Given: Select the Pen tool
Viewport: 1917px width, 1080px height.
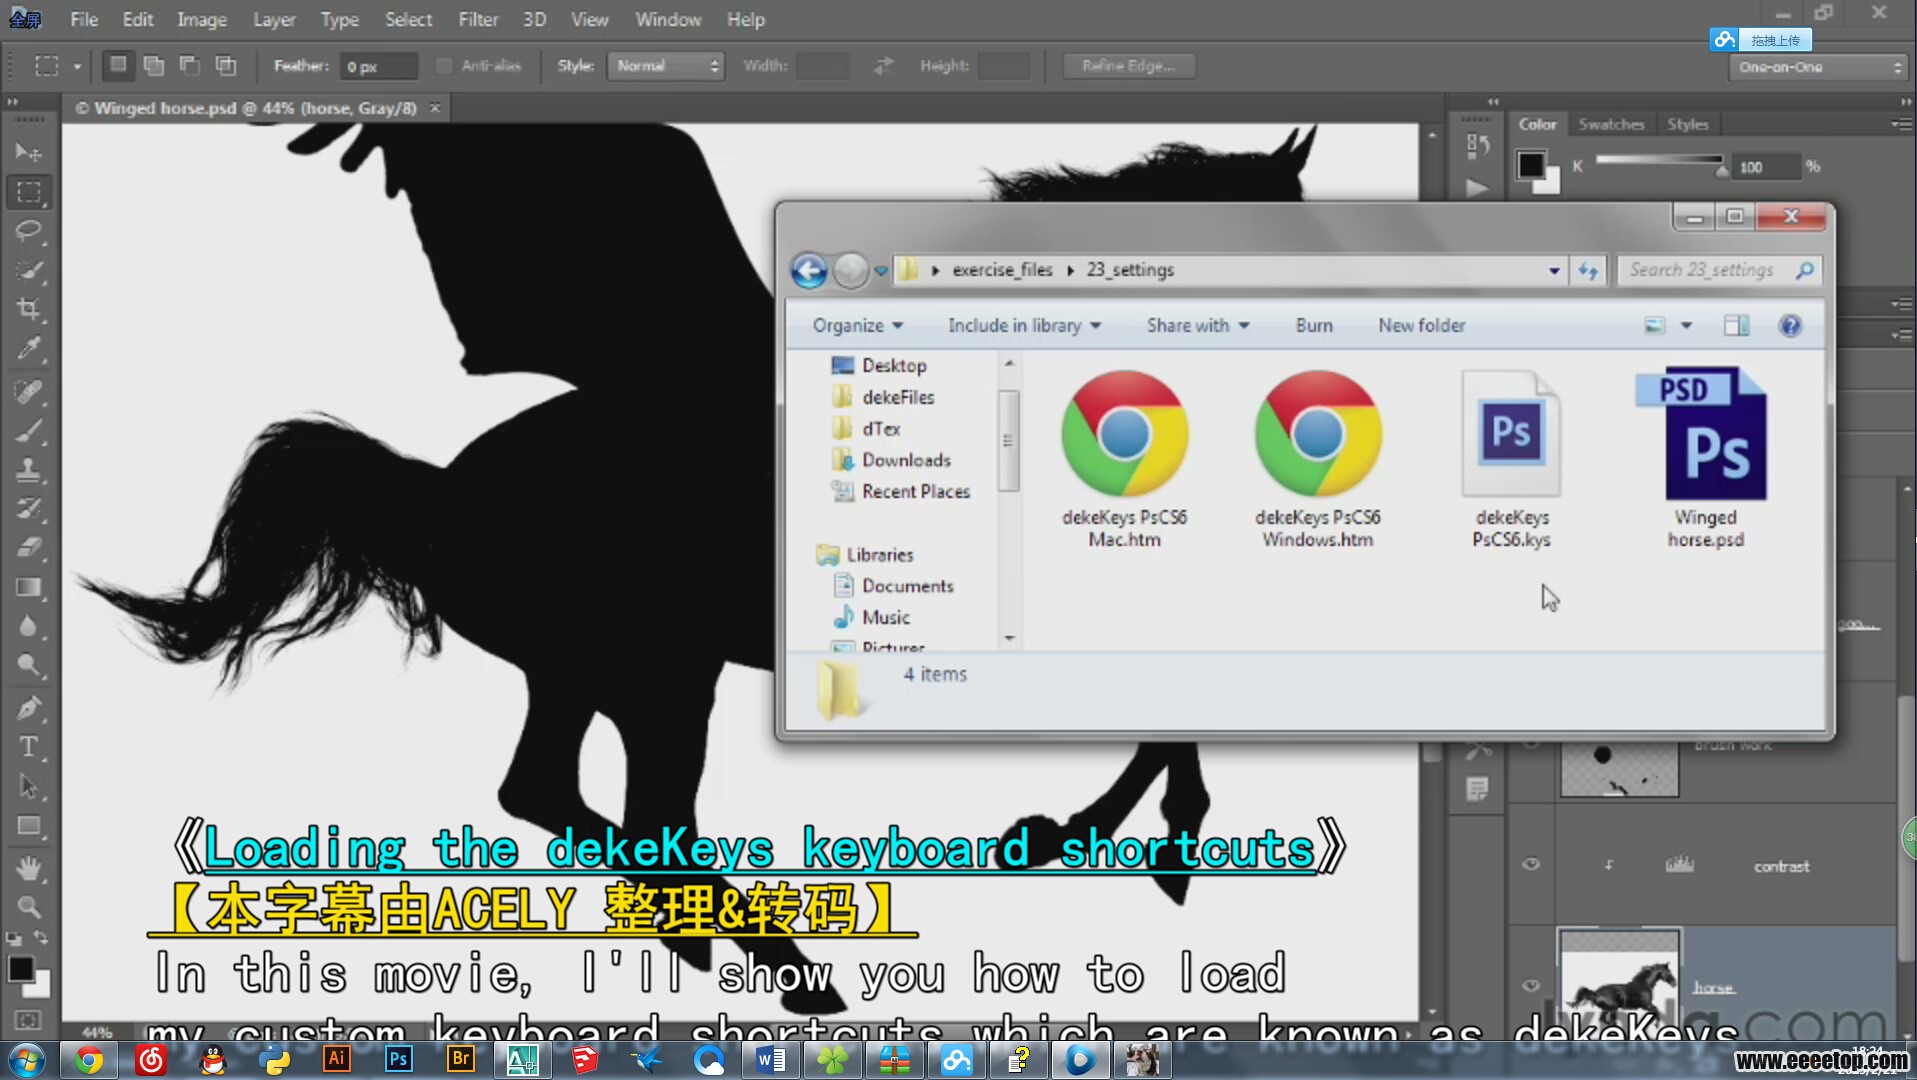Looking at the screenshot, I should pos(28,708).
